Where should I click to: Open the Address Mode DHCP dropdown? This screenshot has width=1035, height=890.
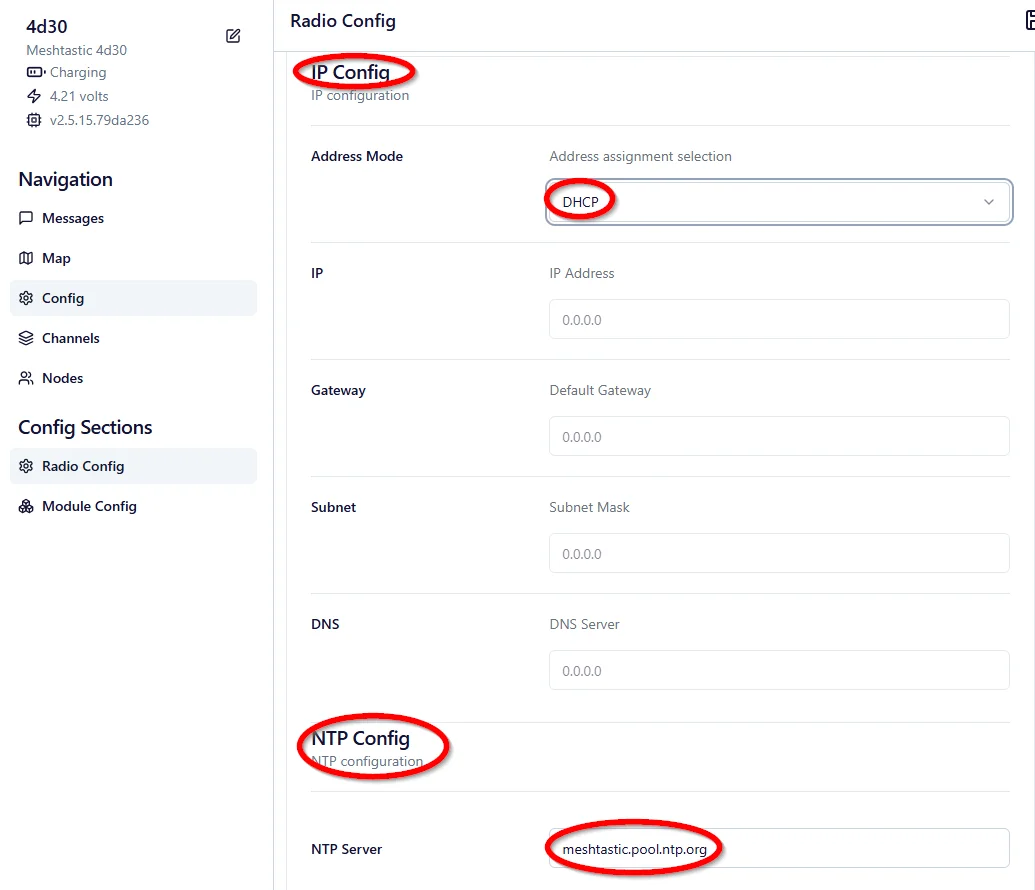coord(779,202)
